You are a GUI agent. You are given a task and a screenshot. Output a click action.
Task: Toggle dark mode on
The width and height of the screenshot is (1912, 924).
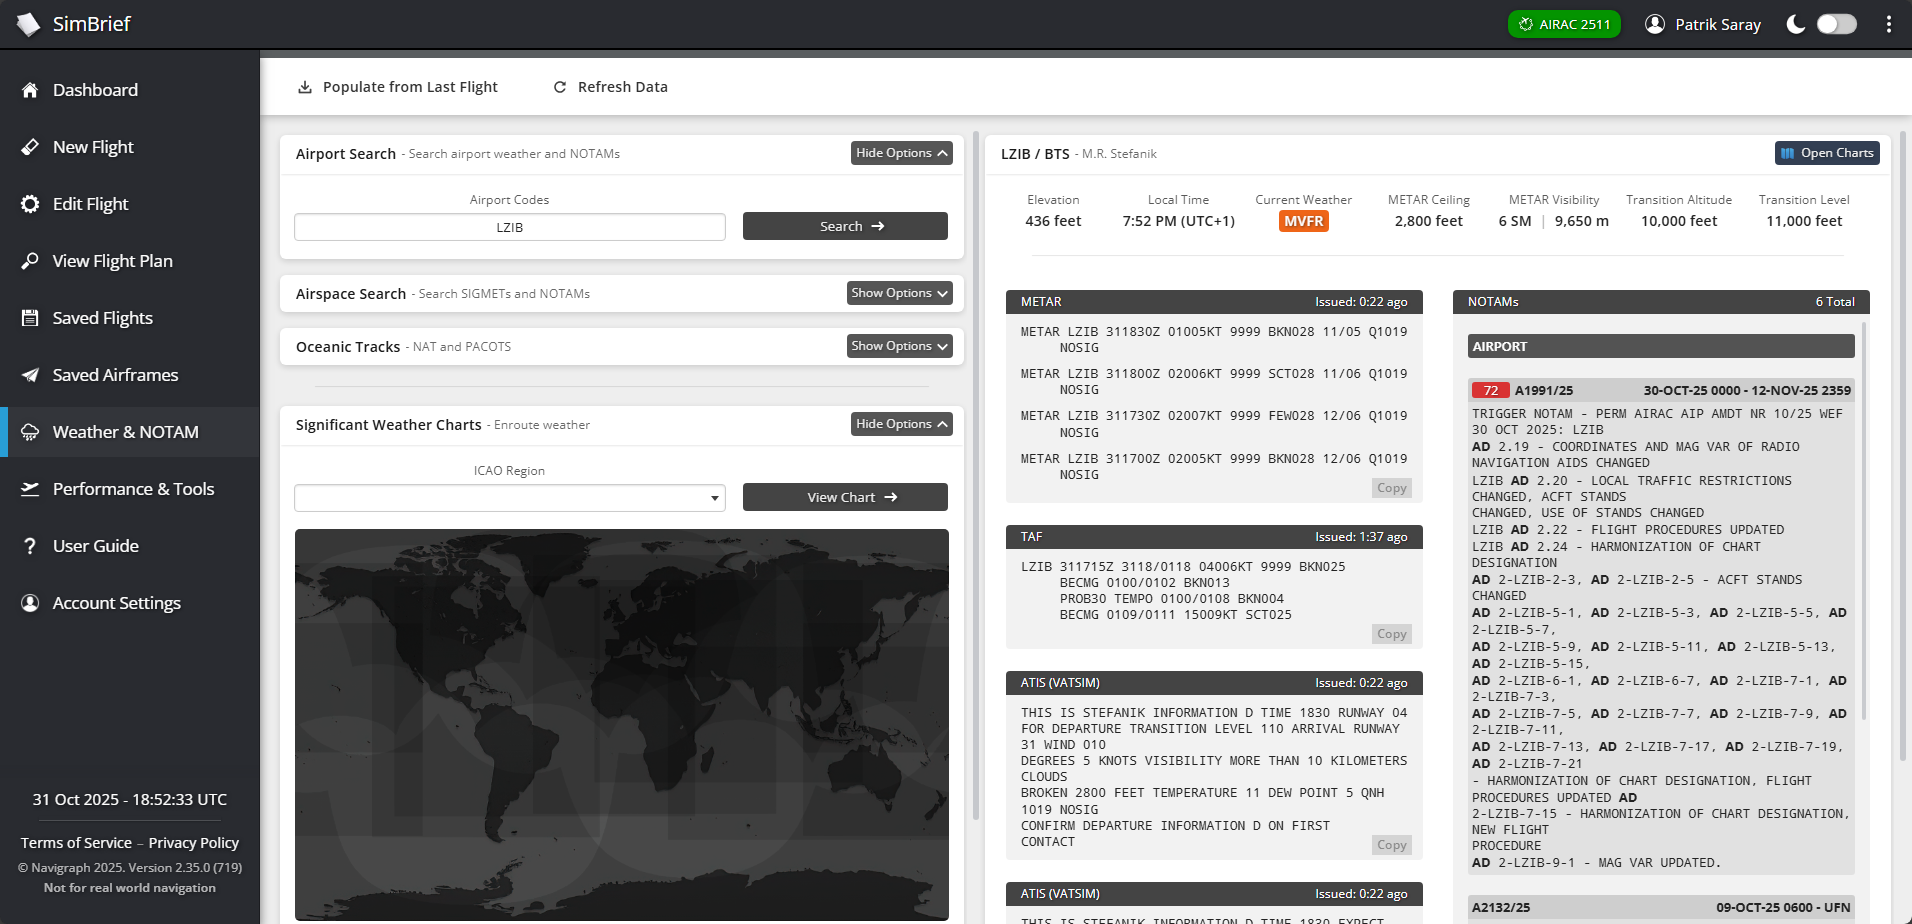[1836, 24]
